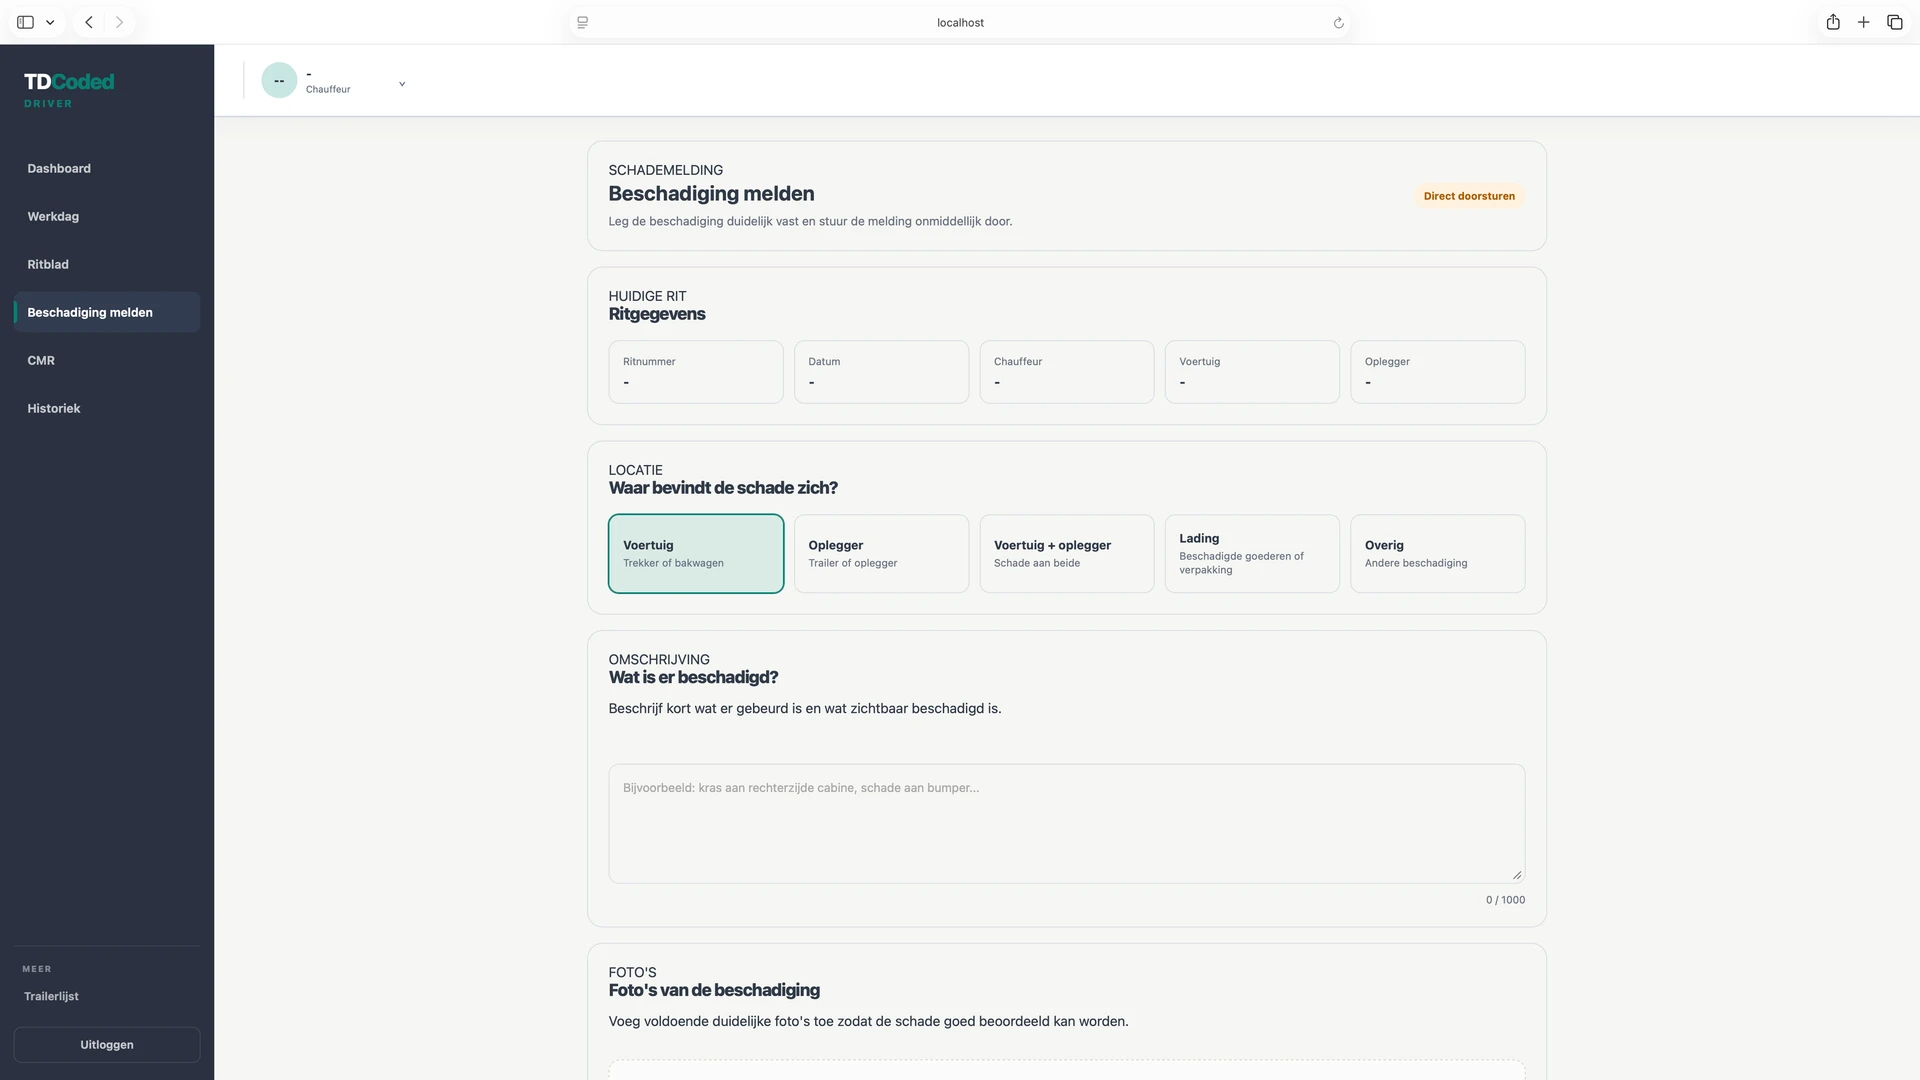Click the Chauffeur info card in Ritgegevens

pos(1067,372)
